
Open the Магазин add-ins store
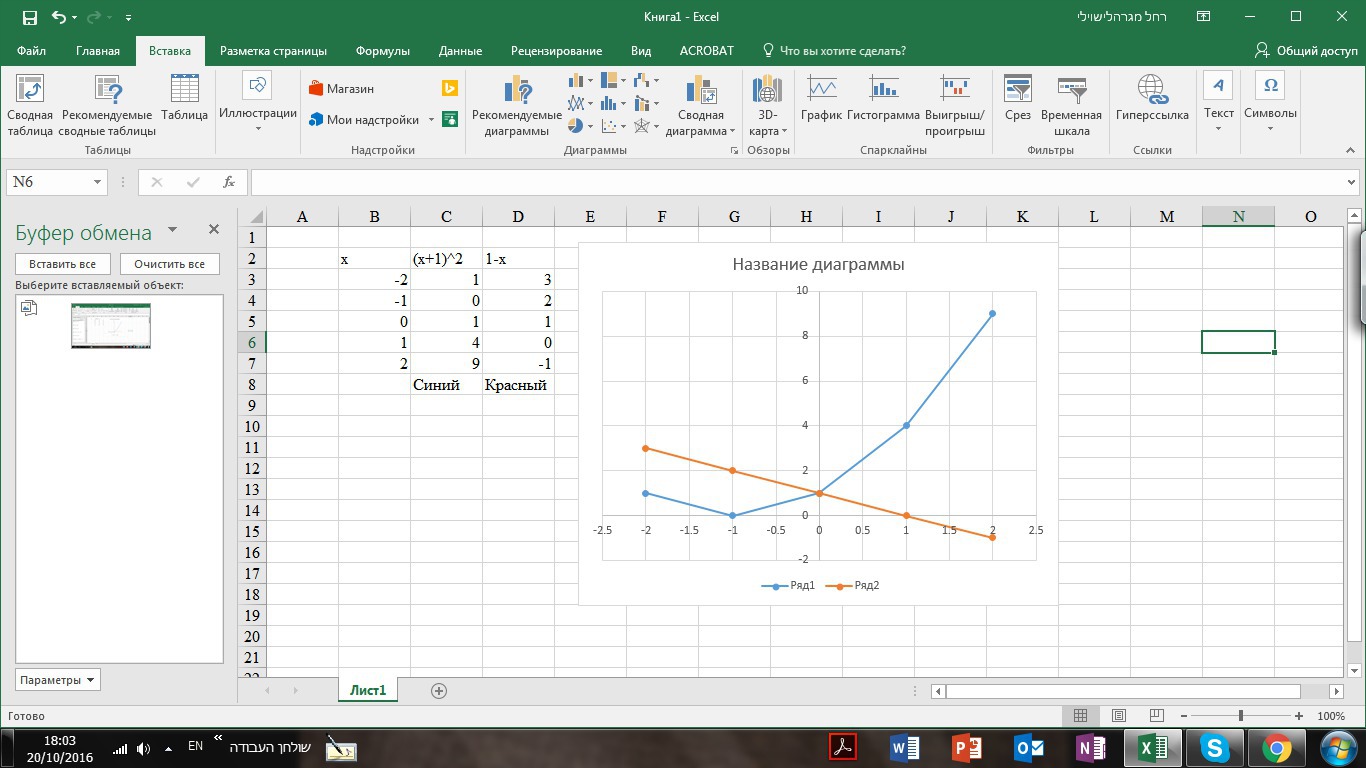[342, 89]
